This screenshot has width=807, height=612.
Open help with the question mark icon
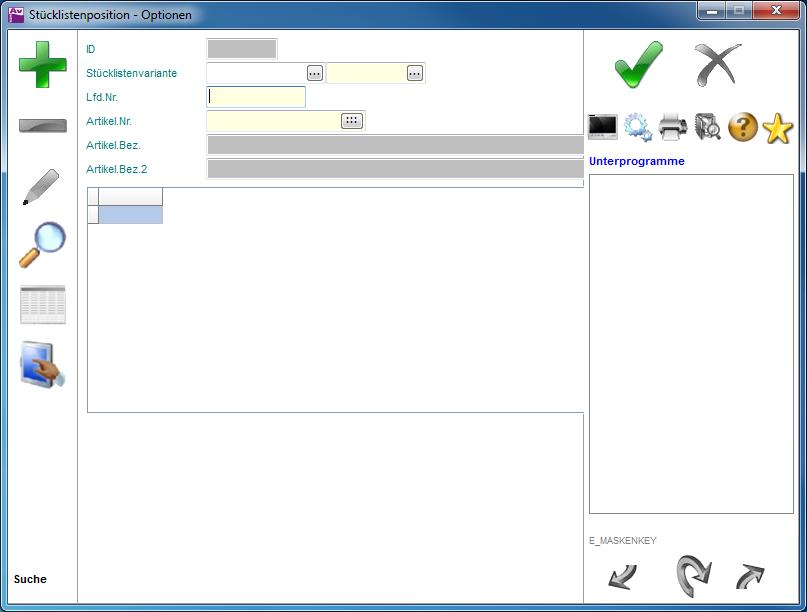click(x=743, y=127)
